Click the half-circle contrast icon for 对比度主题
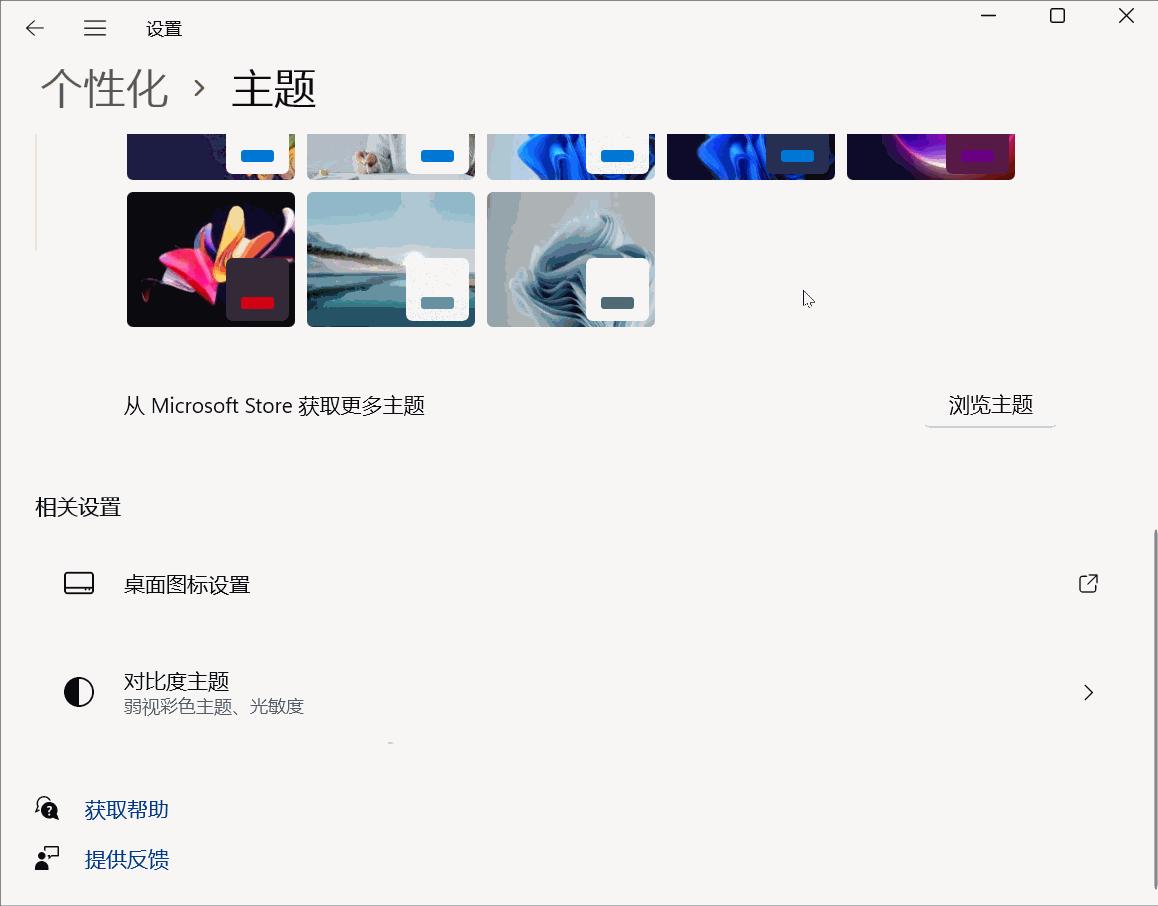 click(79, 691)
